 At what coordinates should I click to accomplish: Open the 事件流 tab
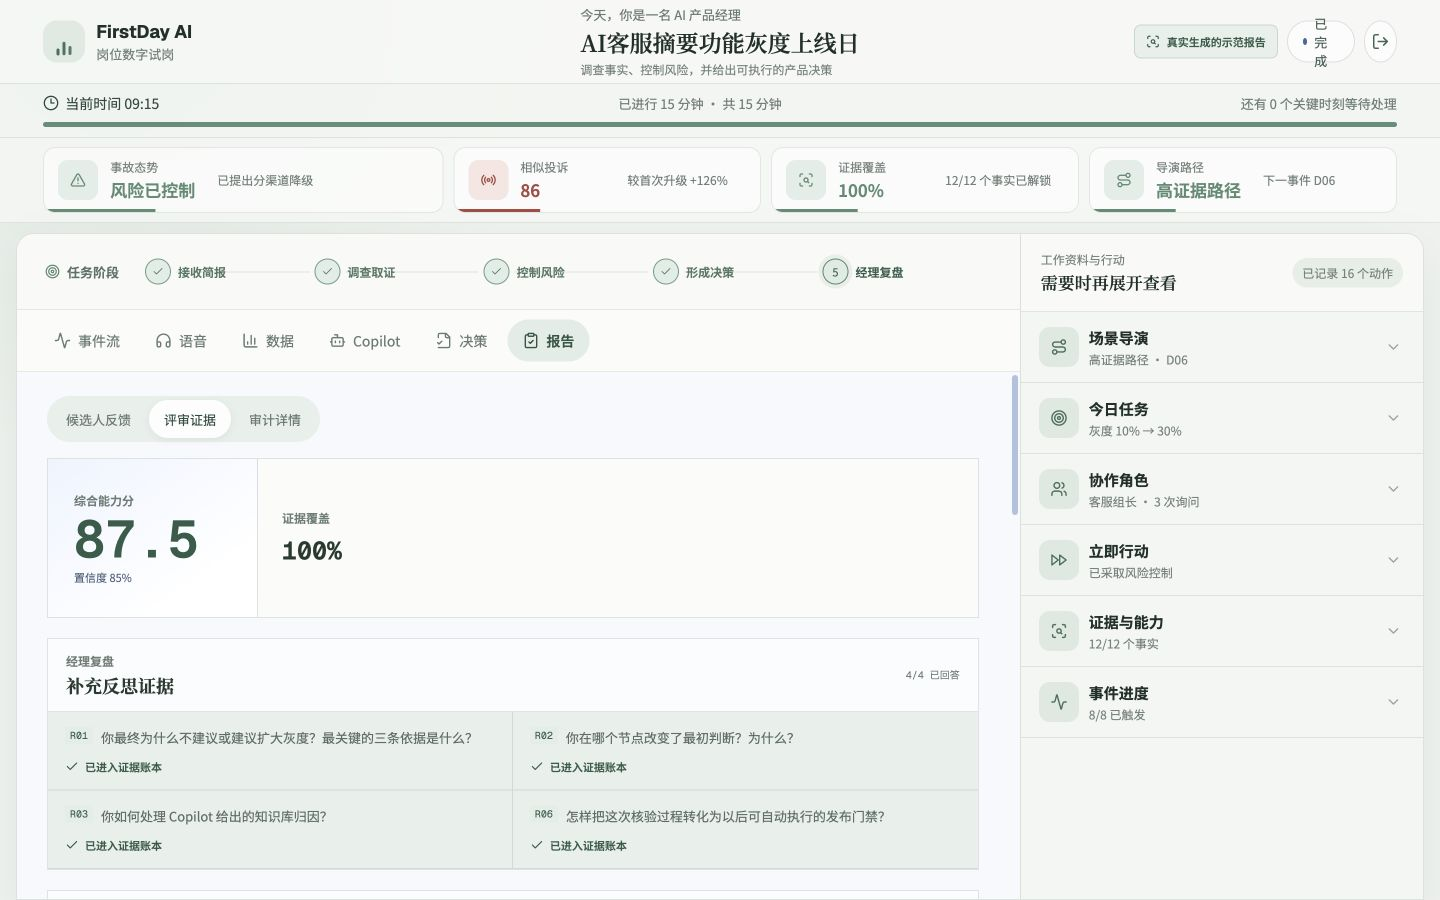[x=87, y=341]
